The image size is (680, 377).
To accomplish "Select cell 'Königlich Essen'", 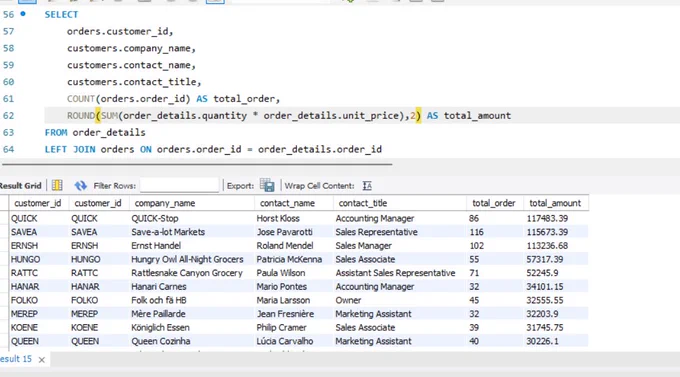I will click(160, 328).
